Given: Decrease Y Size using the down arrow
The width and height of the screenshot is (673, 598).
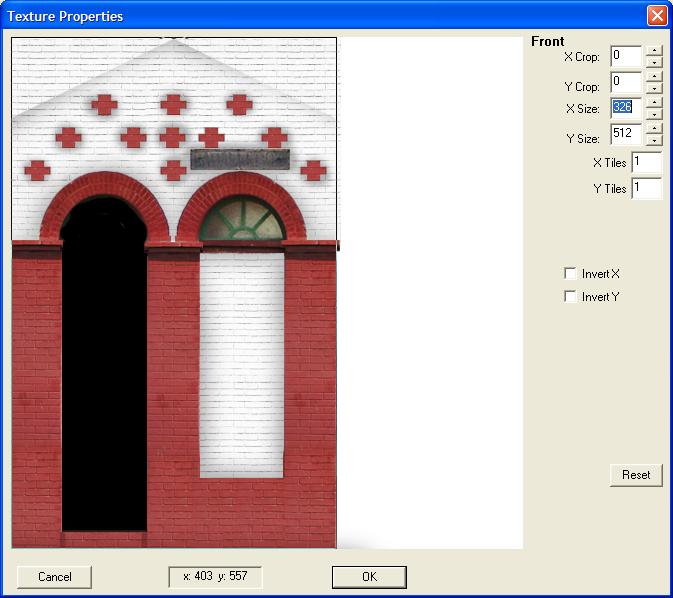Looking at the screenshot, I should tap(653, 139).
